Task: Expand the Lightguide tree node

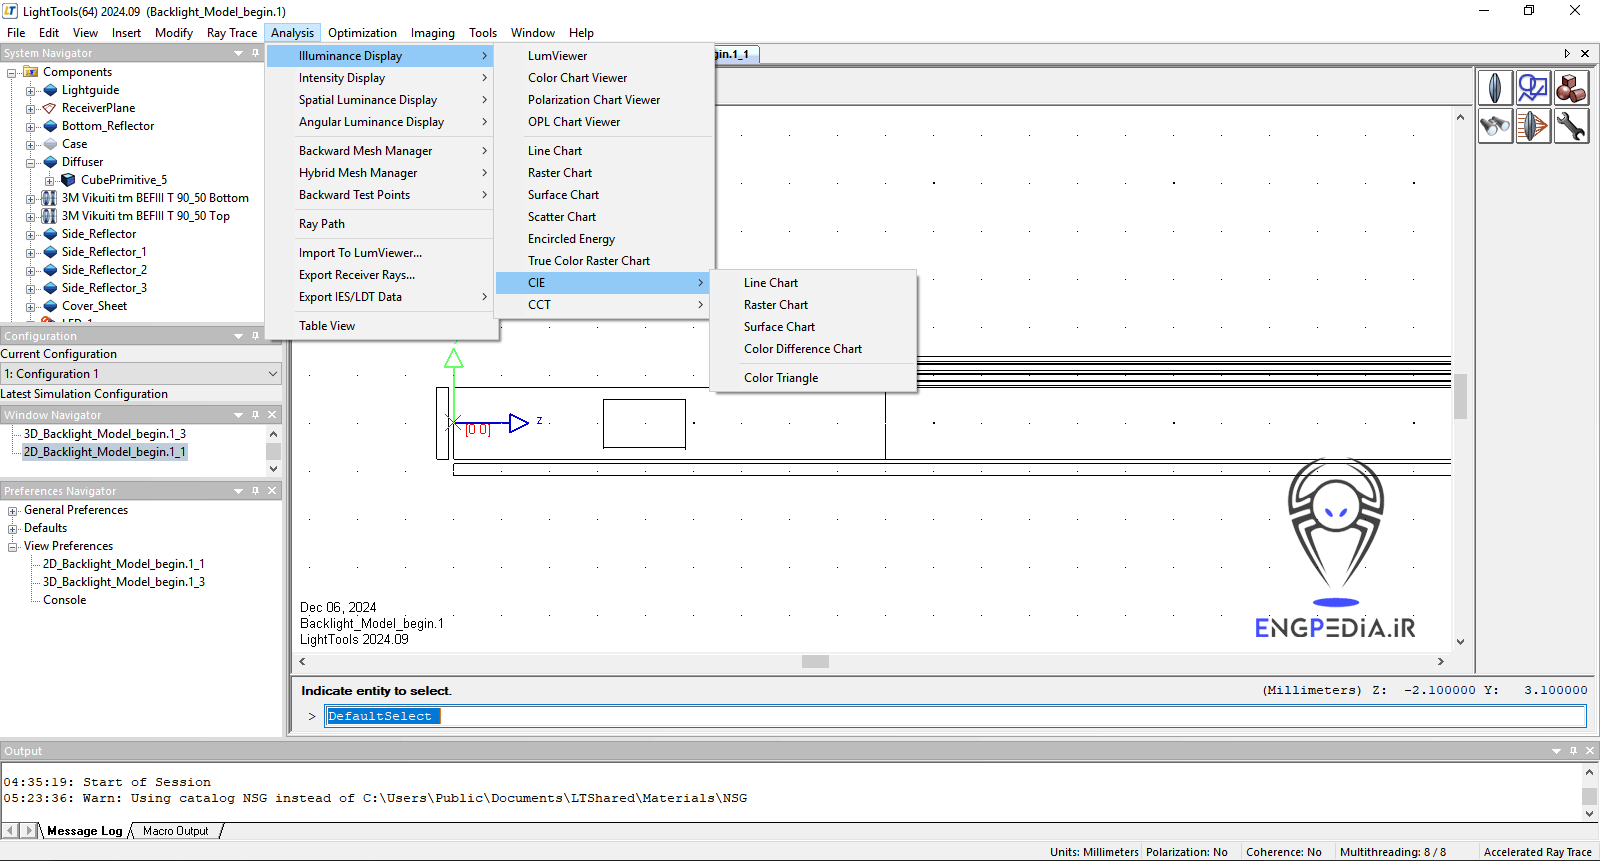Action: coord(30,90)
